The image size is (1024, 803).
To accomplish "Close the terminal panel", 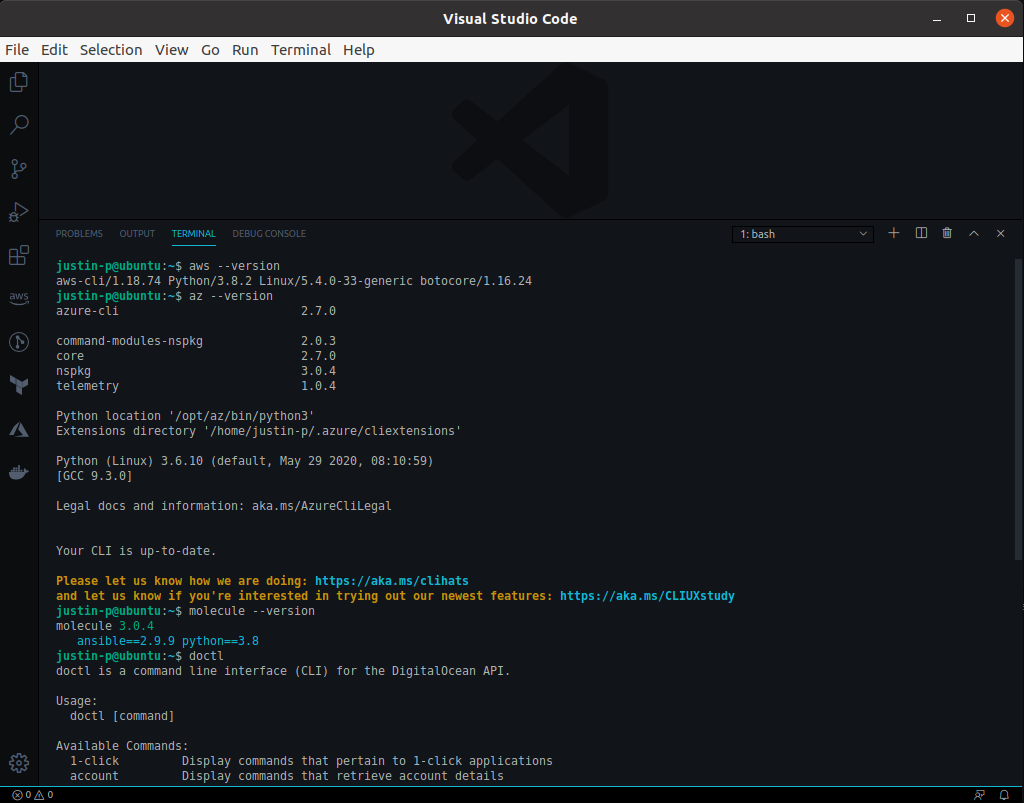I will pos(1000,233).
